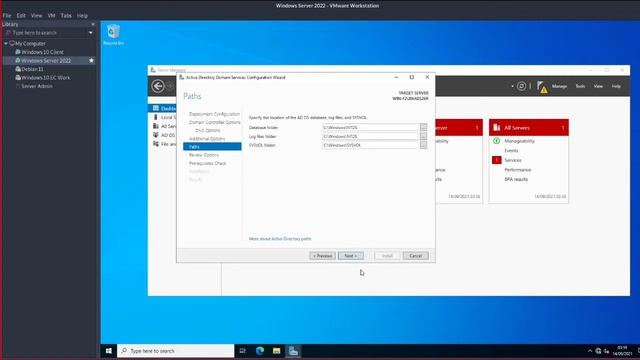Click the Dashboard icon in Server Manager sidebar
The image size is (640, 360).
click(x=156, y=108)
